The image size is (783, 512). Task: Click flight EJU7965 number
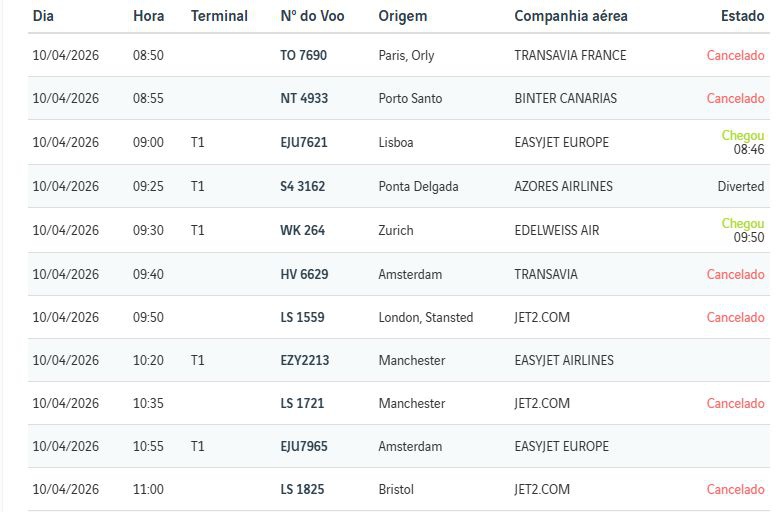coord(304,447)
